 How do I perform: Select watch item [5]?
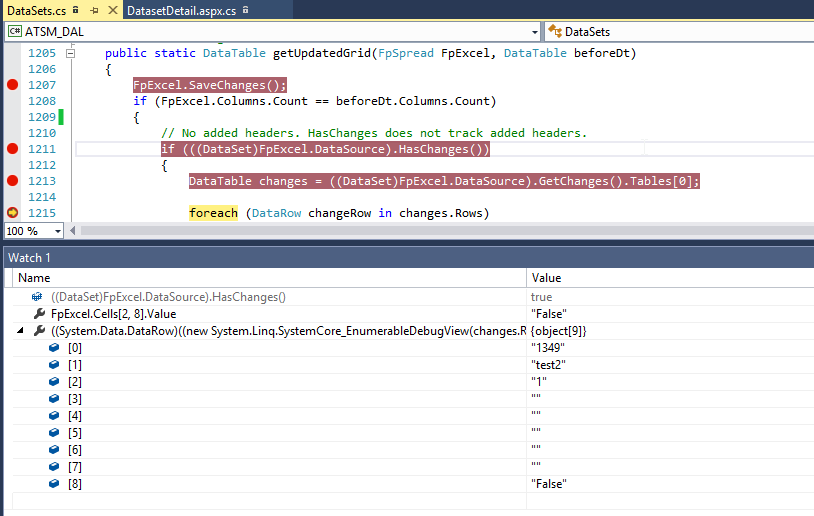point(75,433)
